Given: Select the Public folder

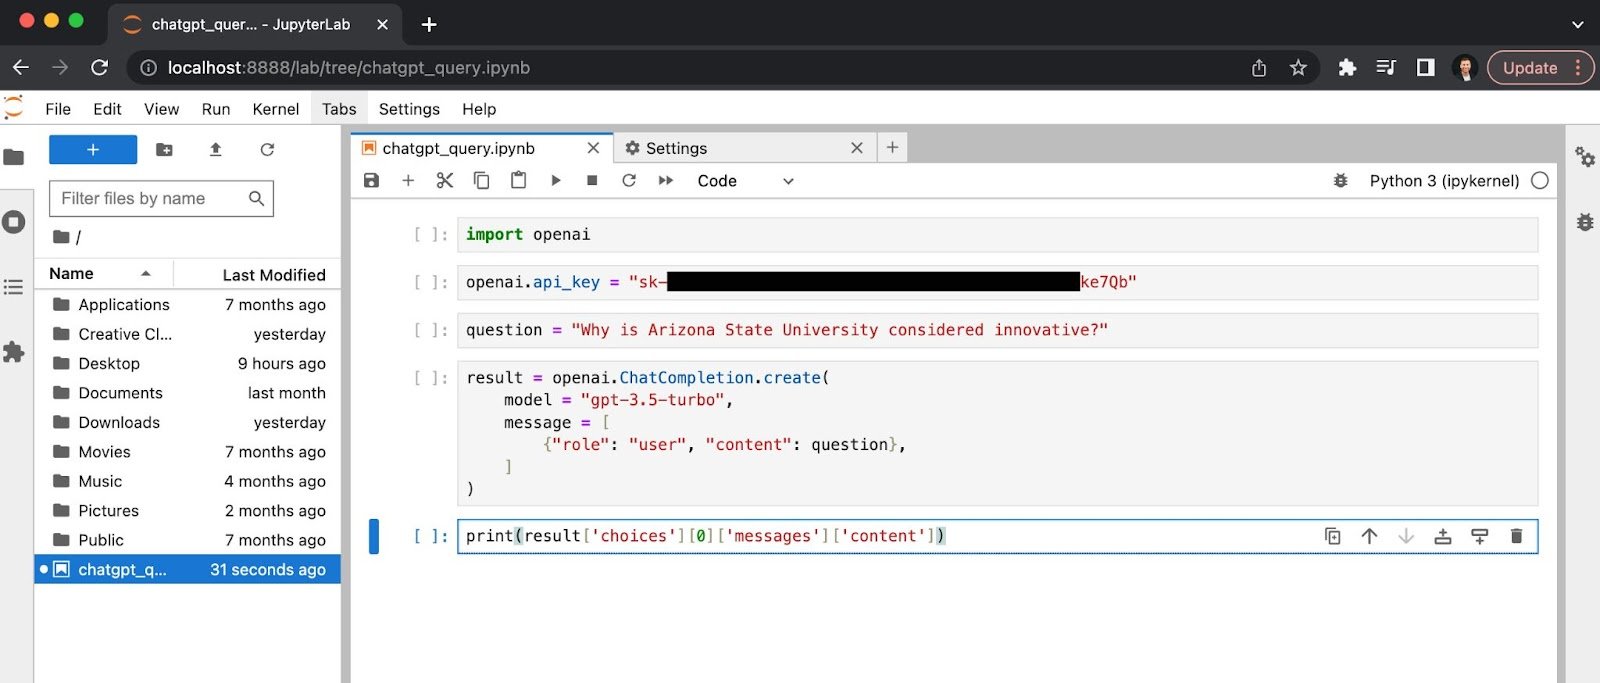Looking at the screenshot, I should 188,540.
